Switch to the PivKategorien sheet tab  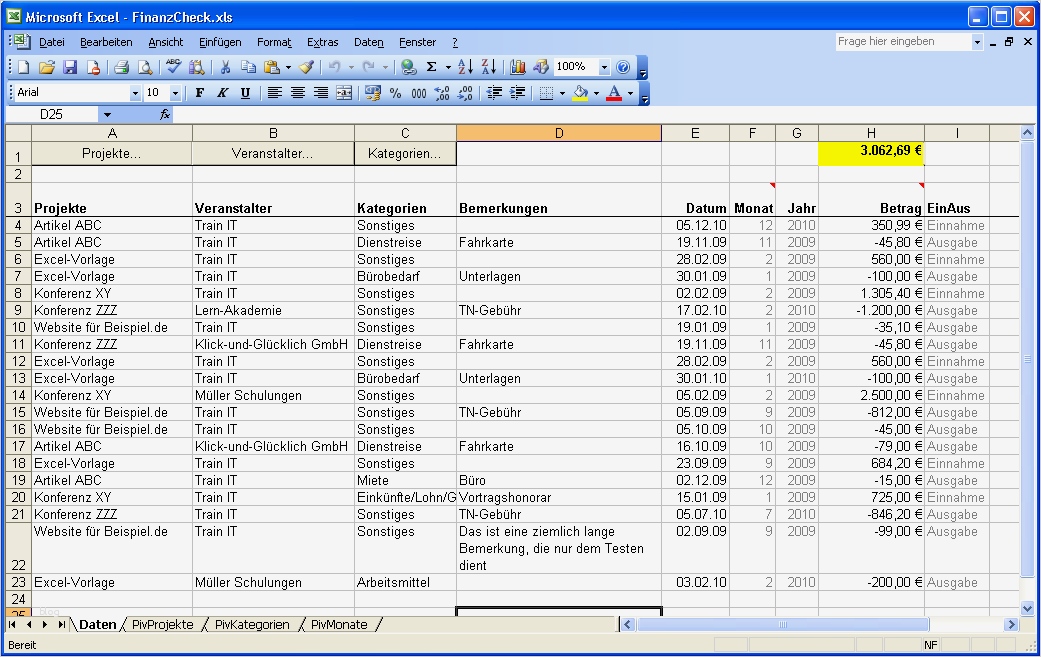[x=252, y=625]
